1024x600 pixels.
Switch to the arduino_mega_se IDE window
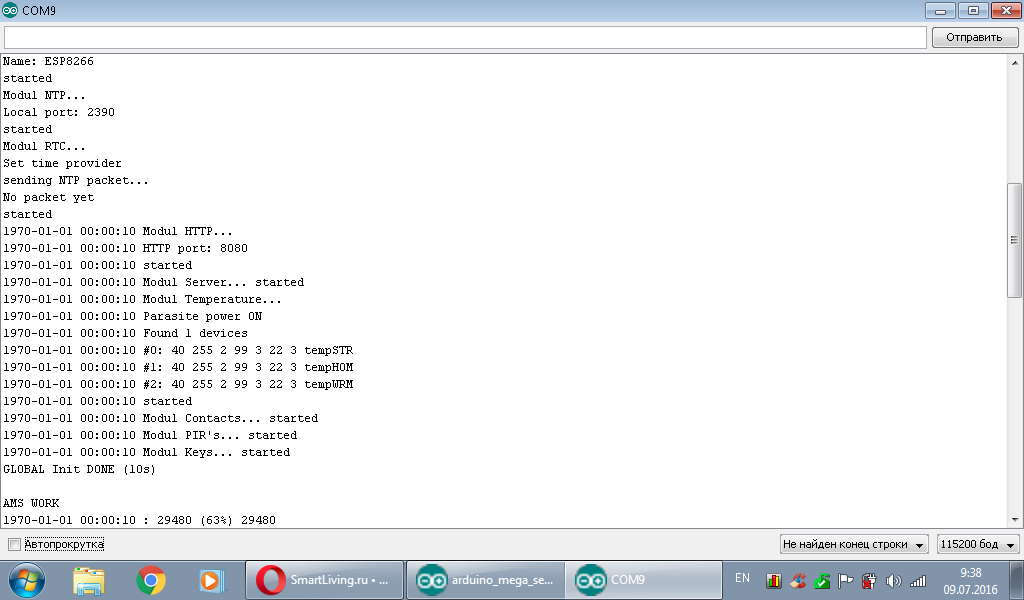tap(484, 580)
